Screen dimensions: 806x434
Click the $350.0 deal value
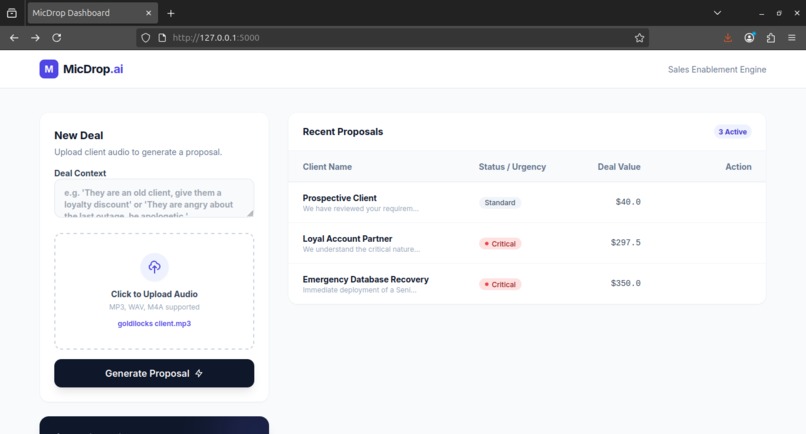(626, 283)
